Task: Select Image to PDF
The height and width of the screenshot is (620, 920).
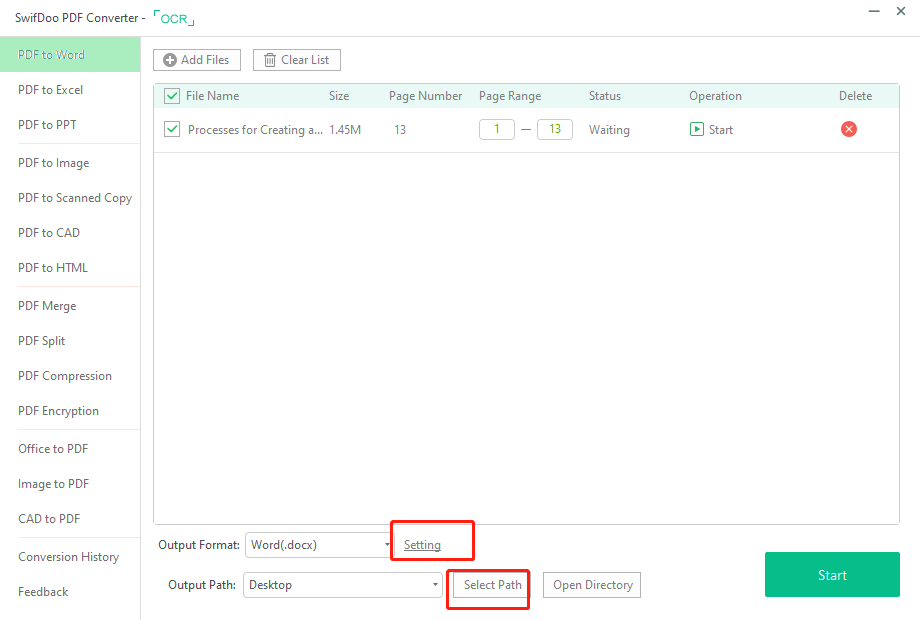Action: [x=53, y=484]
